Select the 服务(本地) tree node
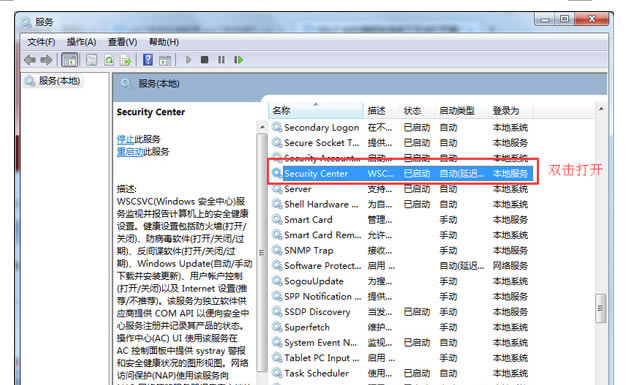This screenshot has width=633, height=385. tap(59, 81)
